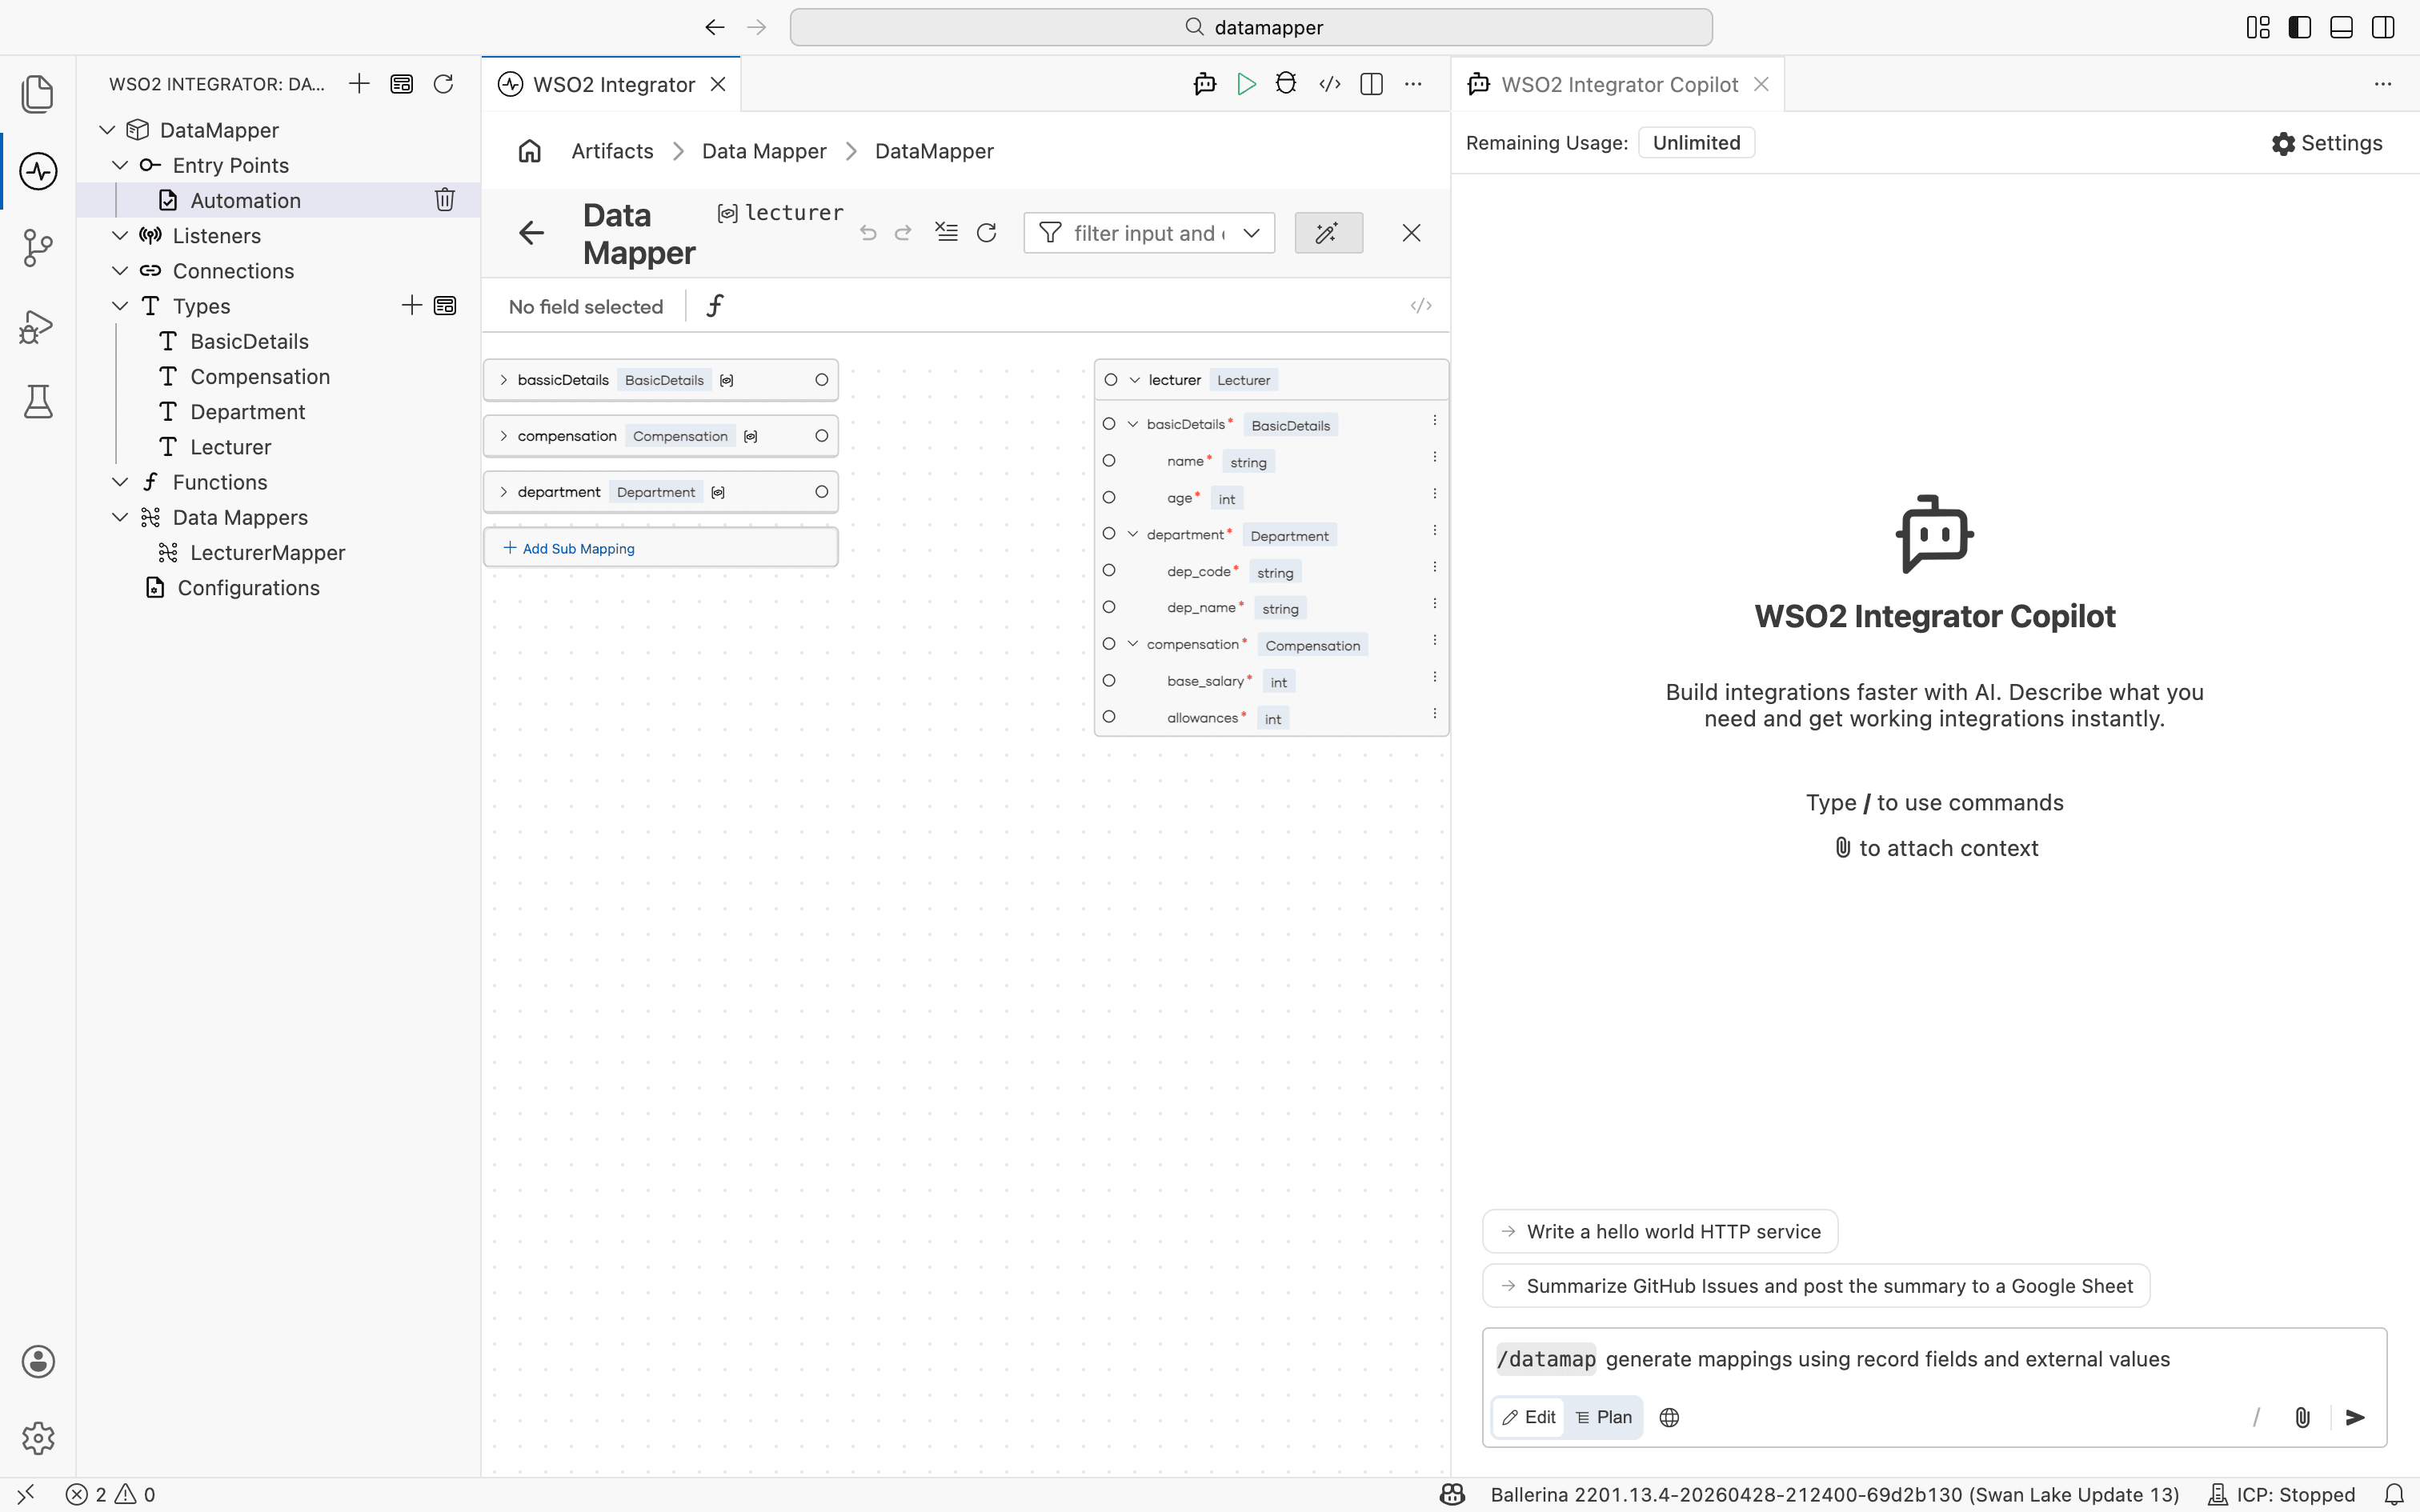Open notifications bell in status bar
The height and width of the screenshot is (1512, 2420).
pyautogui.click(x=2394, y=1495)
